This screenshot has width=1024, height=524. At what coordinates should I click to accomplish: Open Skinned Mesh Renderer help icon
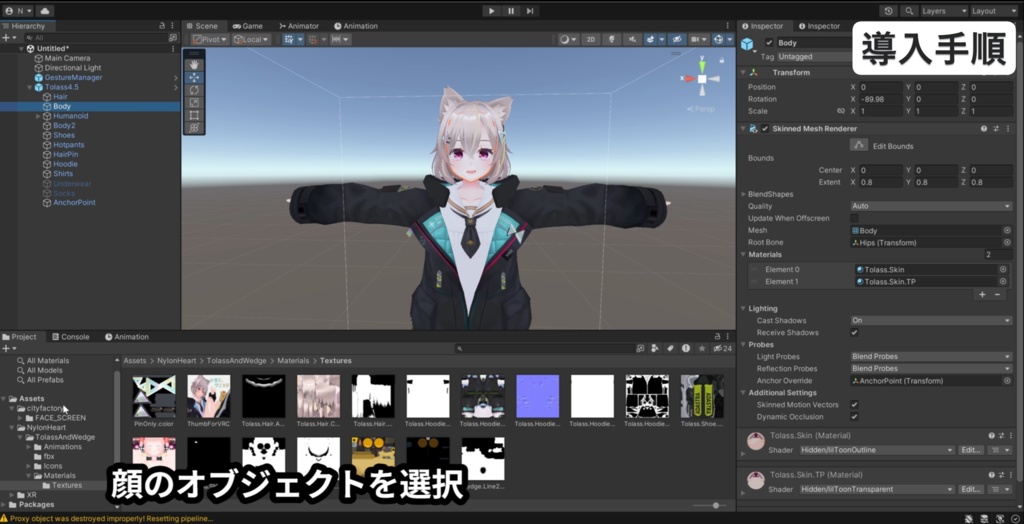(984, 129)
